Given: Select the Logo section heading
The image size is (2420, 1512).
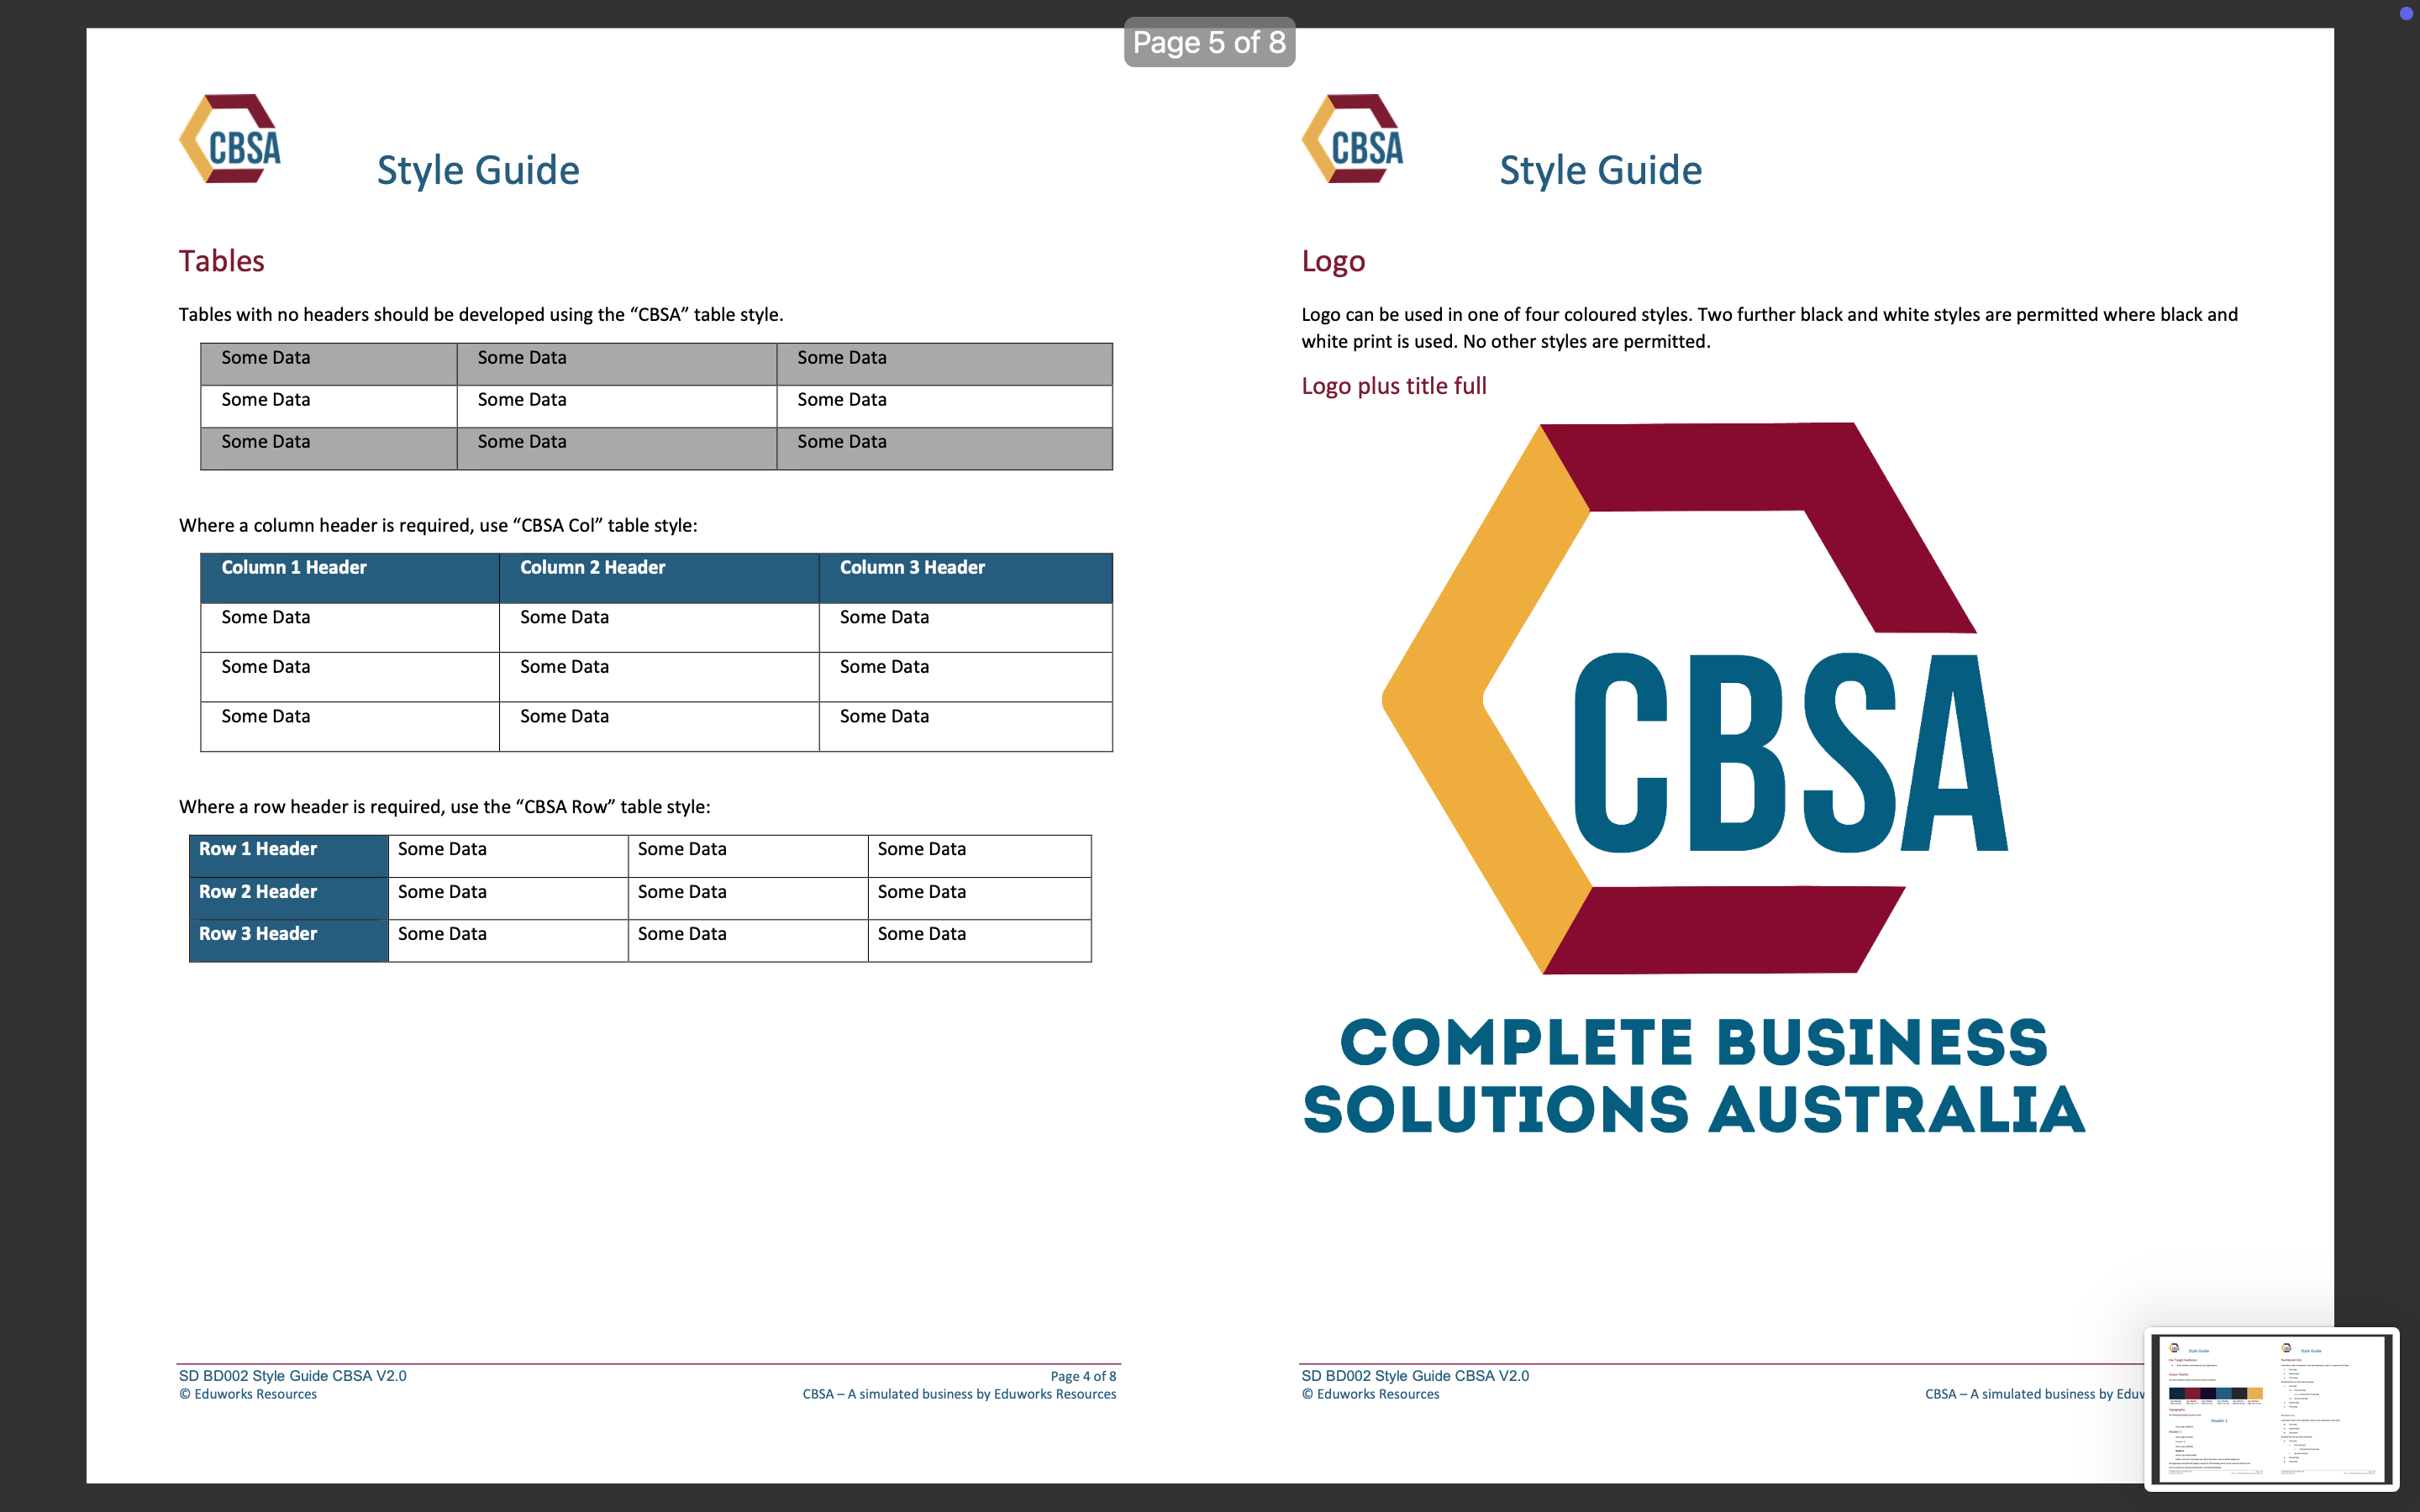Looking at the screenshot, I should [1333, 260].
